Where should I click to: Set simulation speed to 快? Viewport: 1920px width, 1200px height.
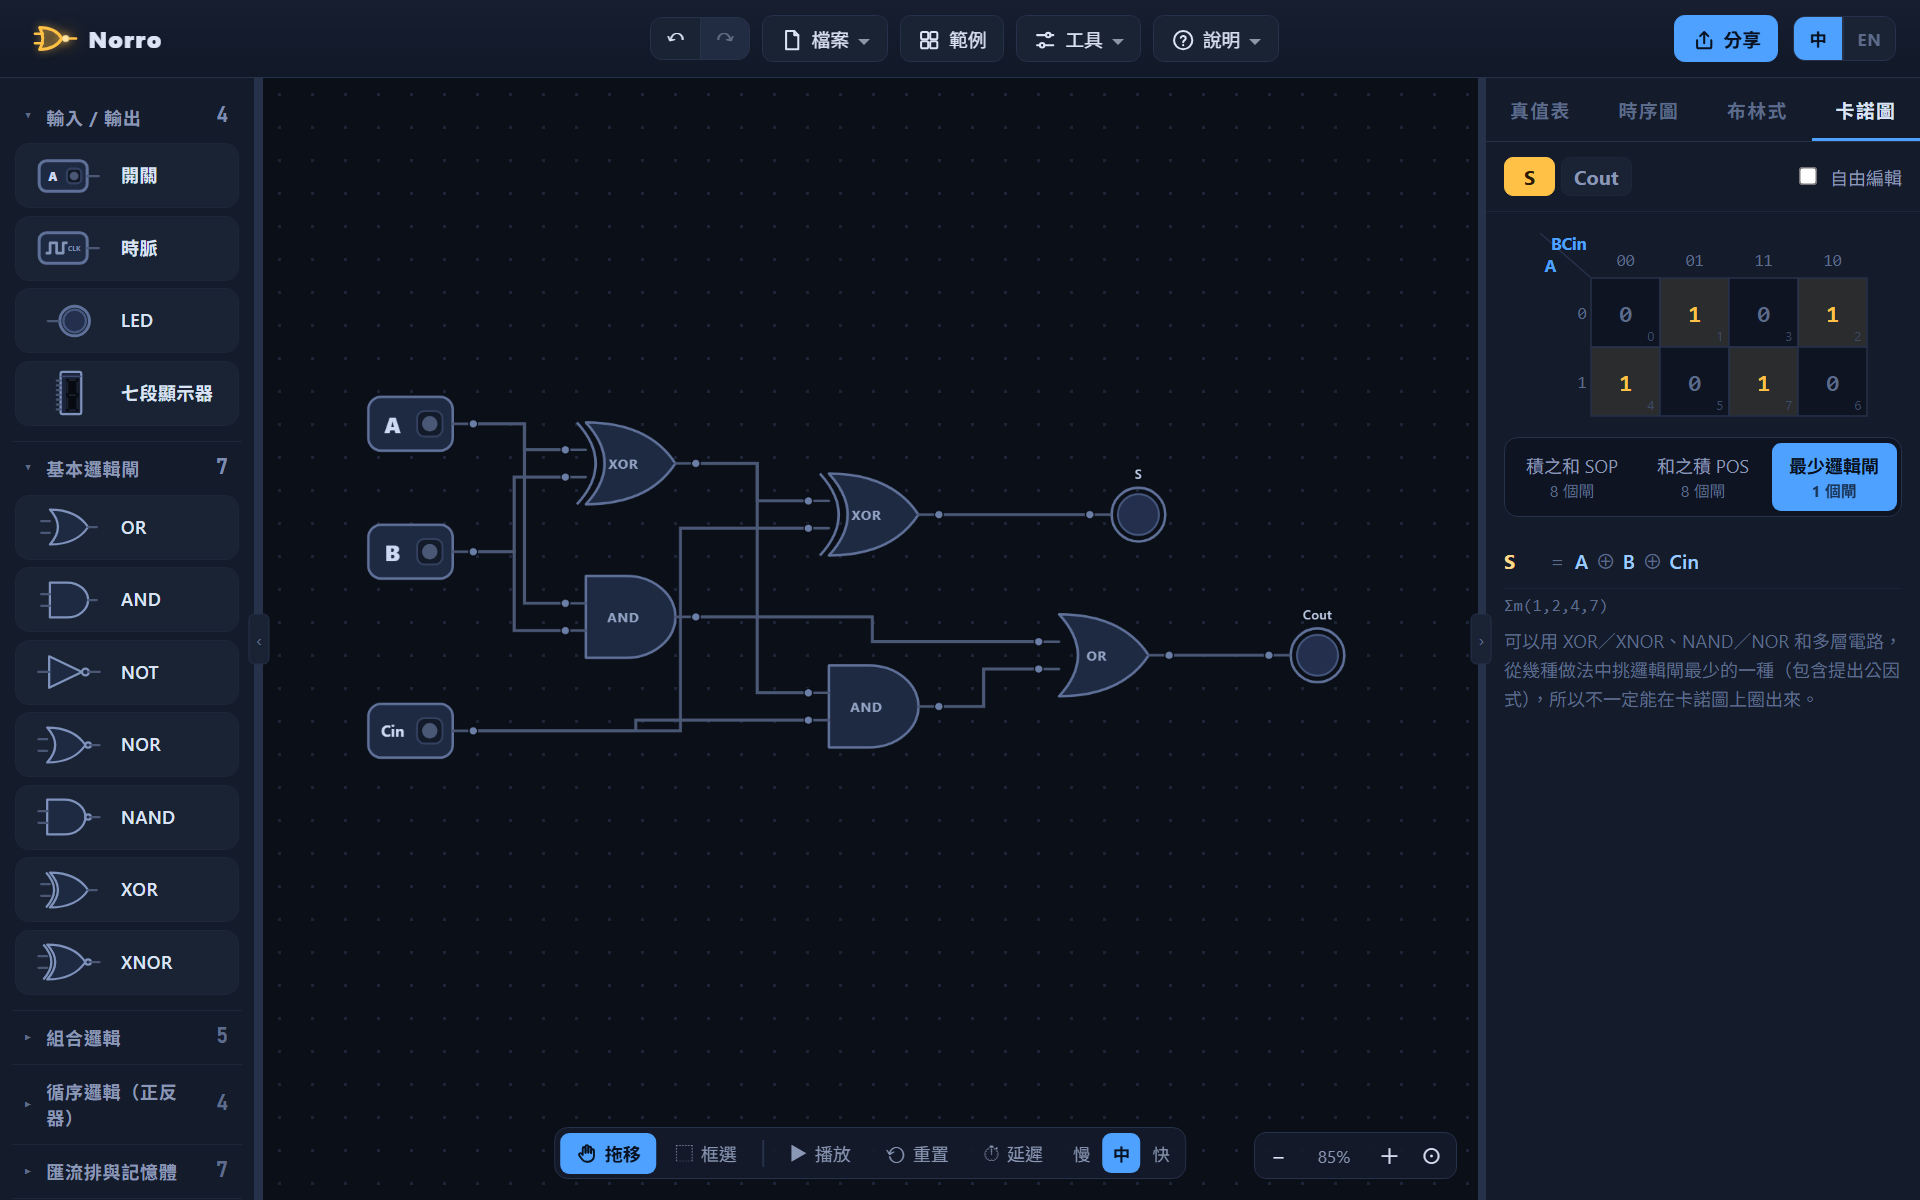[1161, 1154]
